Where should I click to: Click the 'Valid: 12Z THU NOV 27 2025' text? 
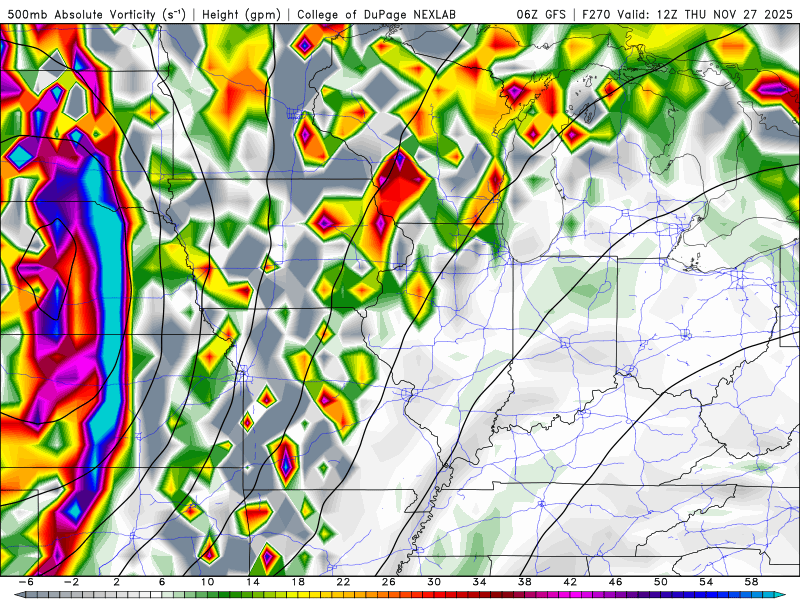[x=705, y=14]
